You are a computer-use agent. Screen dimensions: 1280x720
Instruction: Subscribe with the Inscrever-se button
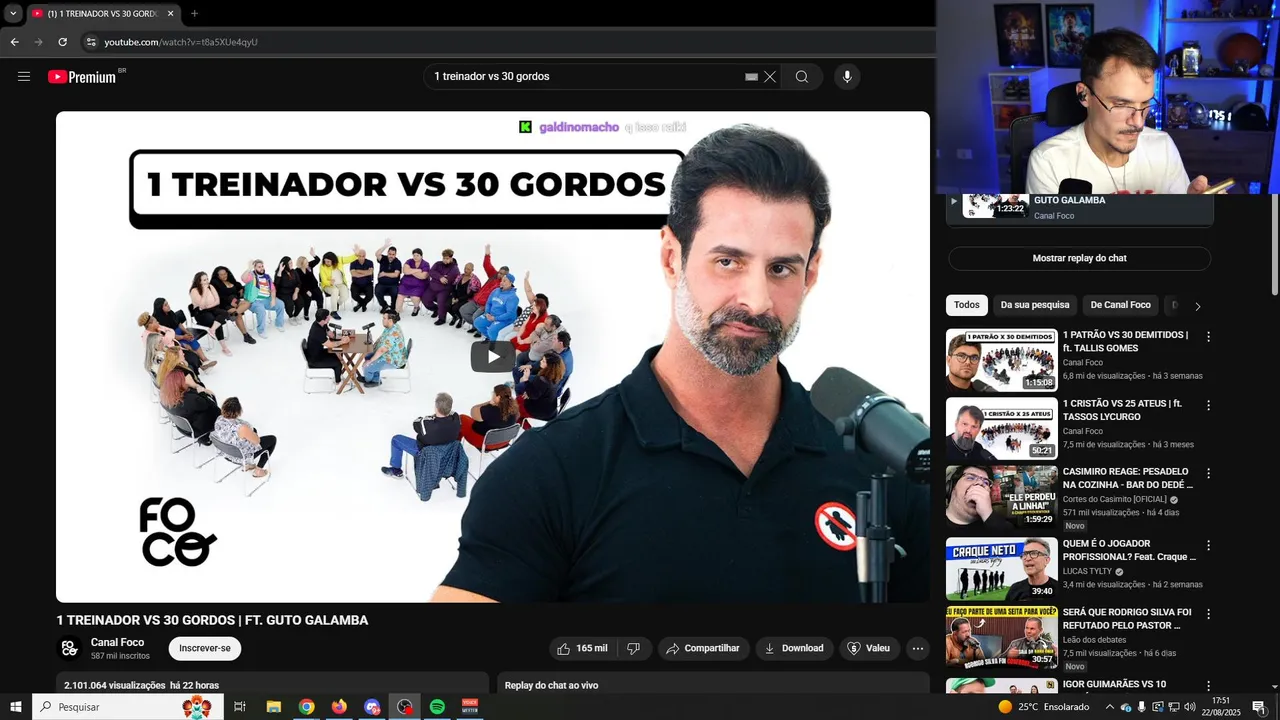[x=205, y=648]
